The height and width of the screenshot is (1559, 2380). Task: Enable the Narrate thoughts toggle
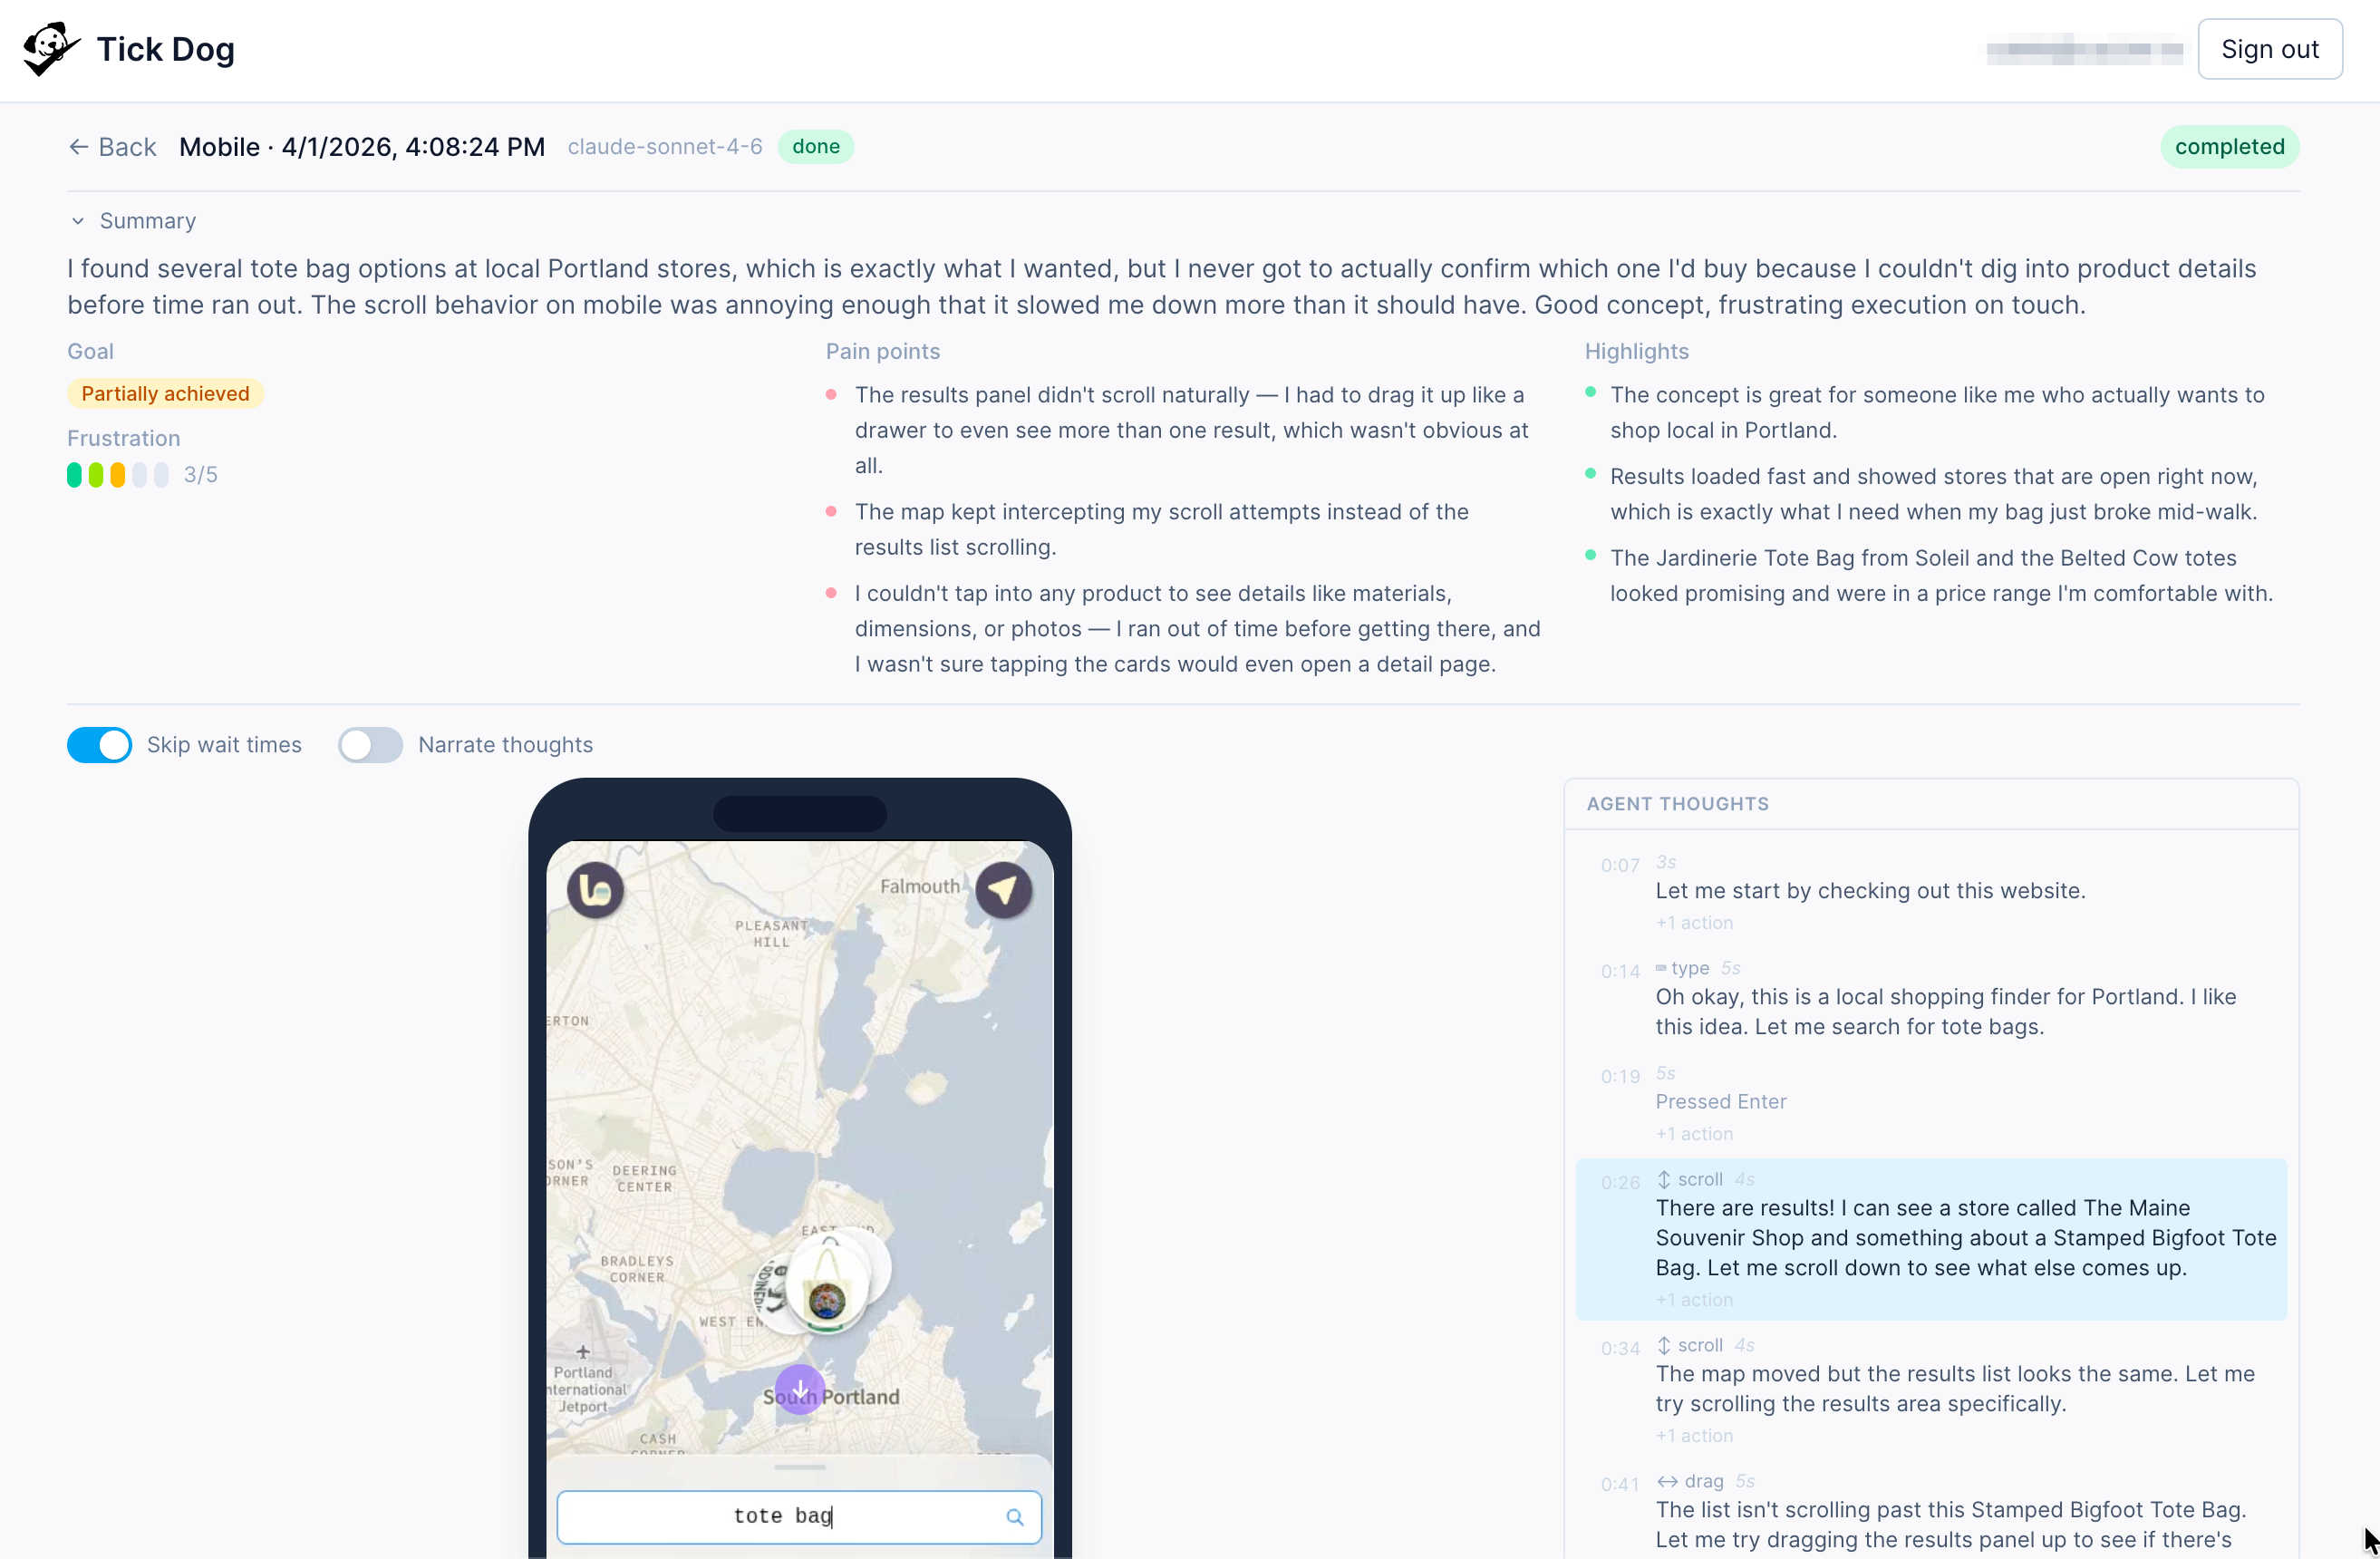click(369, 745)
